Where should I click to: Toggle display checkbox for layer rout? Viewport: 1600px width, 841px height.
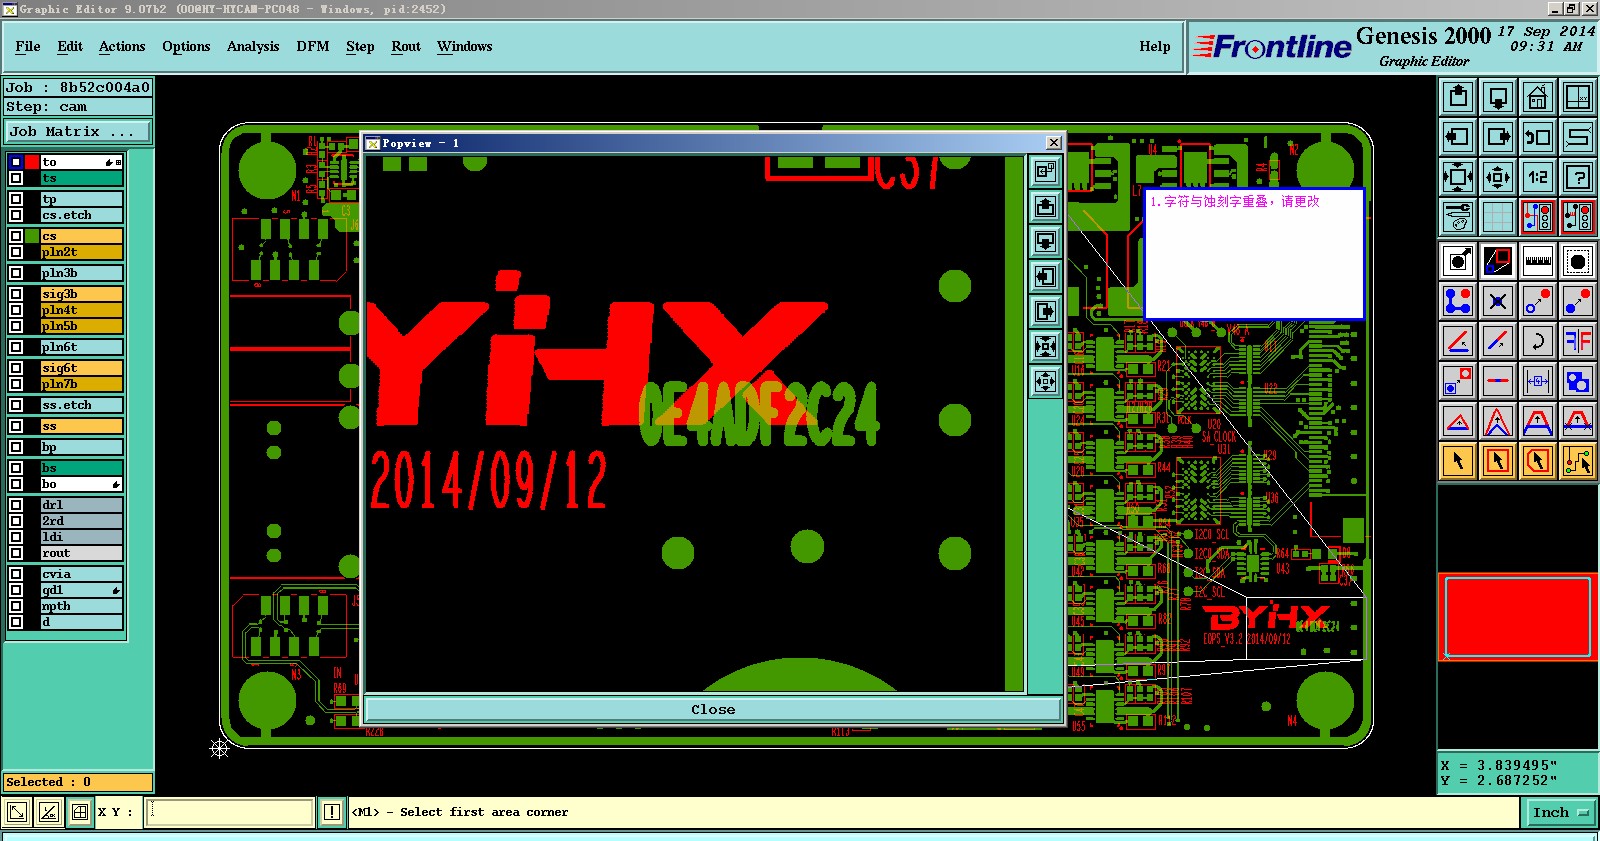16,553
